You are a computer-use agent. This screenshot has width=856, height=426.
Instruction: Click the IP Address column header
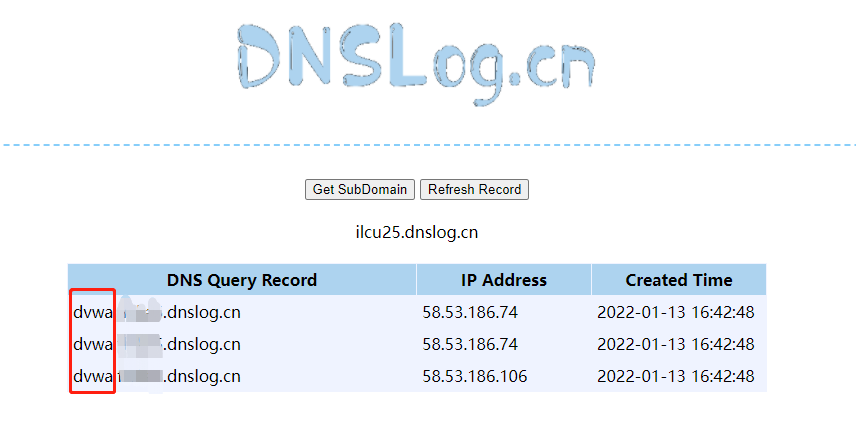[503, 280]
